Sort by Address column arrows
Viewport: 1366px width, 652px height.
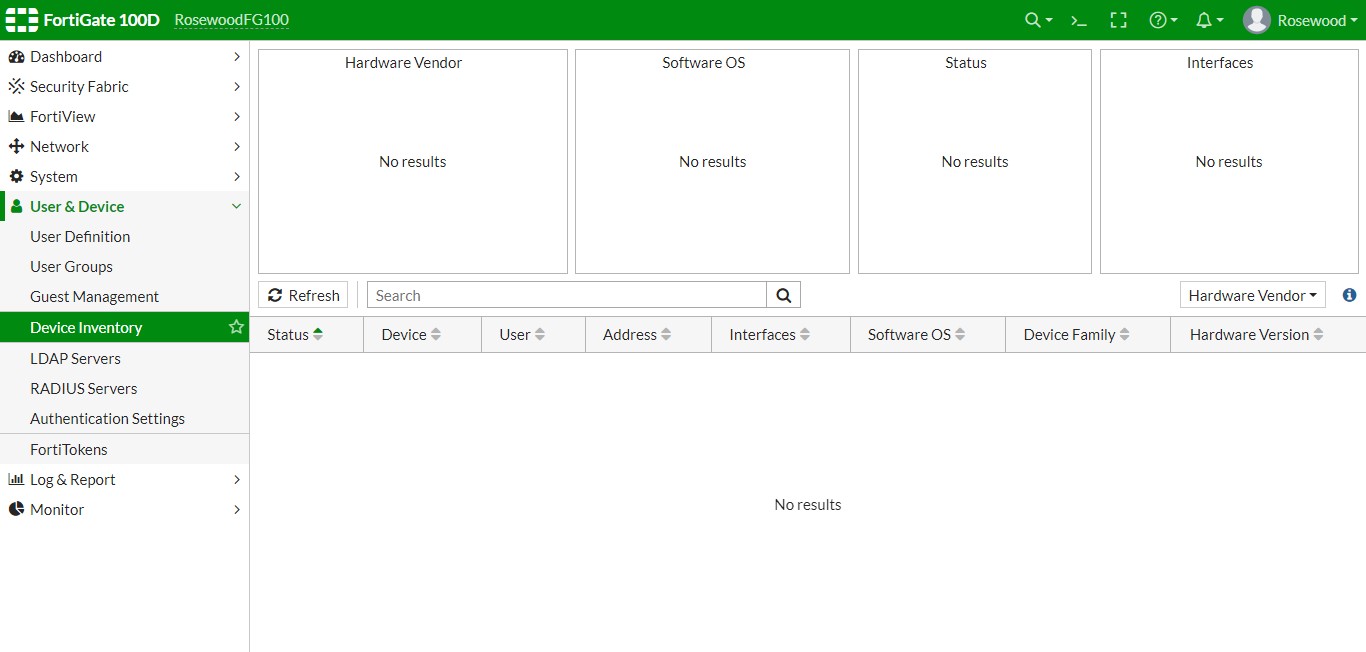click(x=666, y=335)
